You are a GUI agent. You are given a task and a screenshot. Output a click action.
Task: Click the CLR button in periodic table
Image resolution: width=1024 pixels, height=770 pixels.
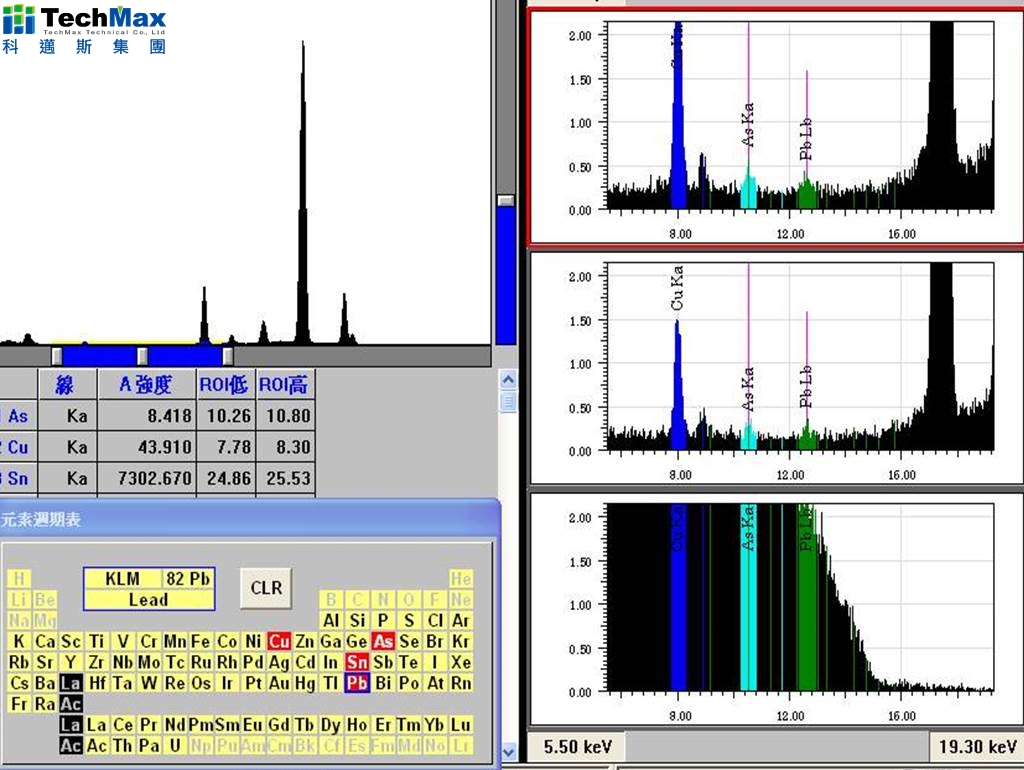point(266,588)
